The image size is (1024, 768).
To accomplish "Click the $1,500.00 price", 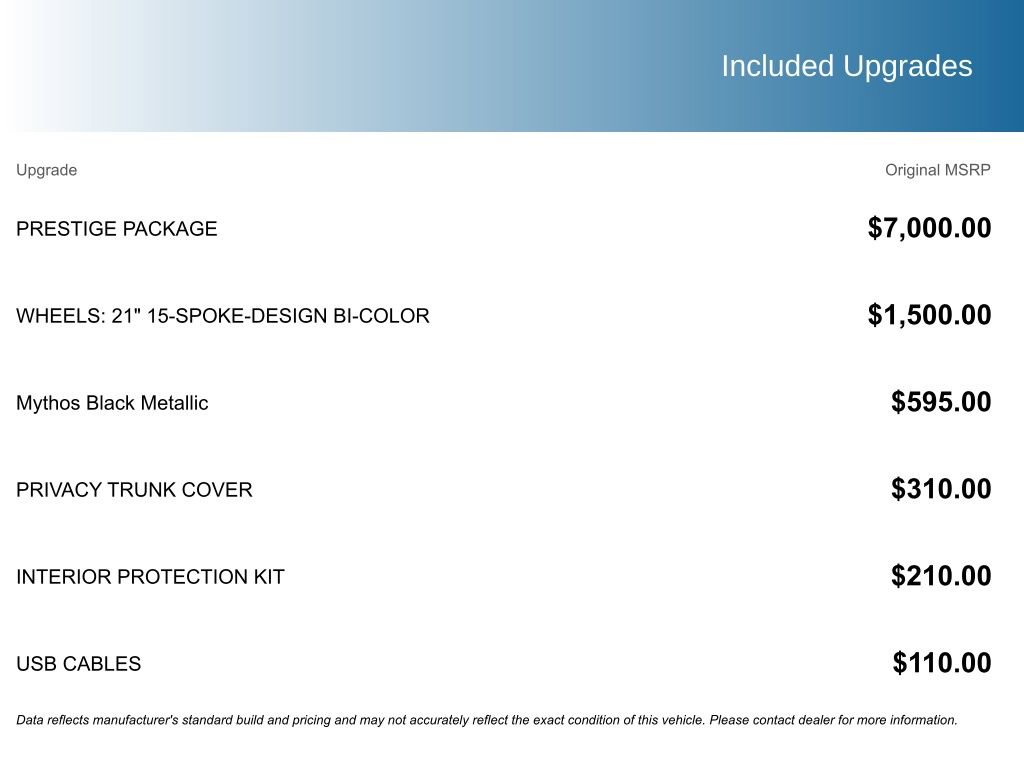I will [929, 316].
